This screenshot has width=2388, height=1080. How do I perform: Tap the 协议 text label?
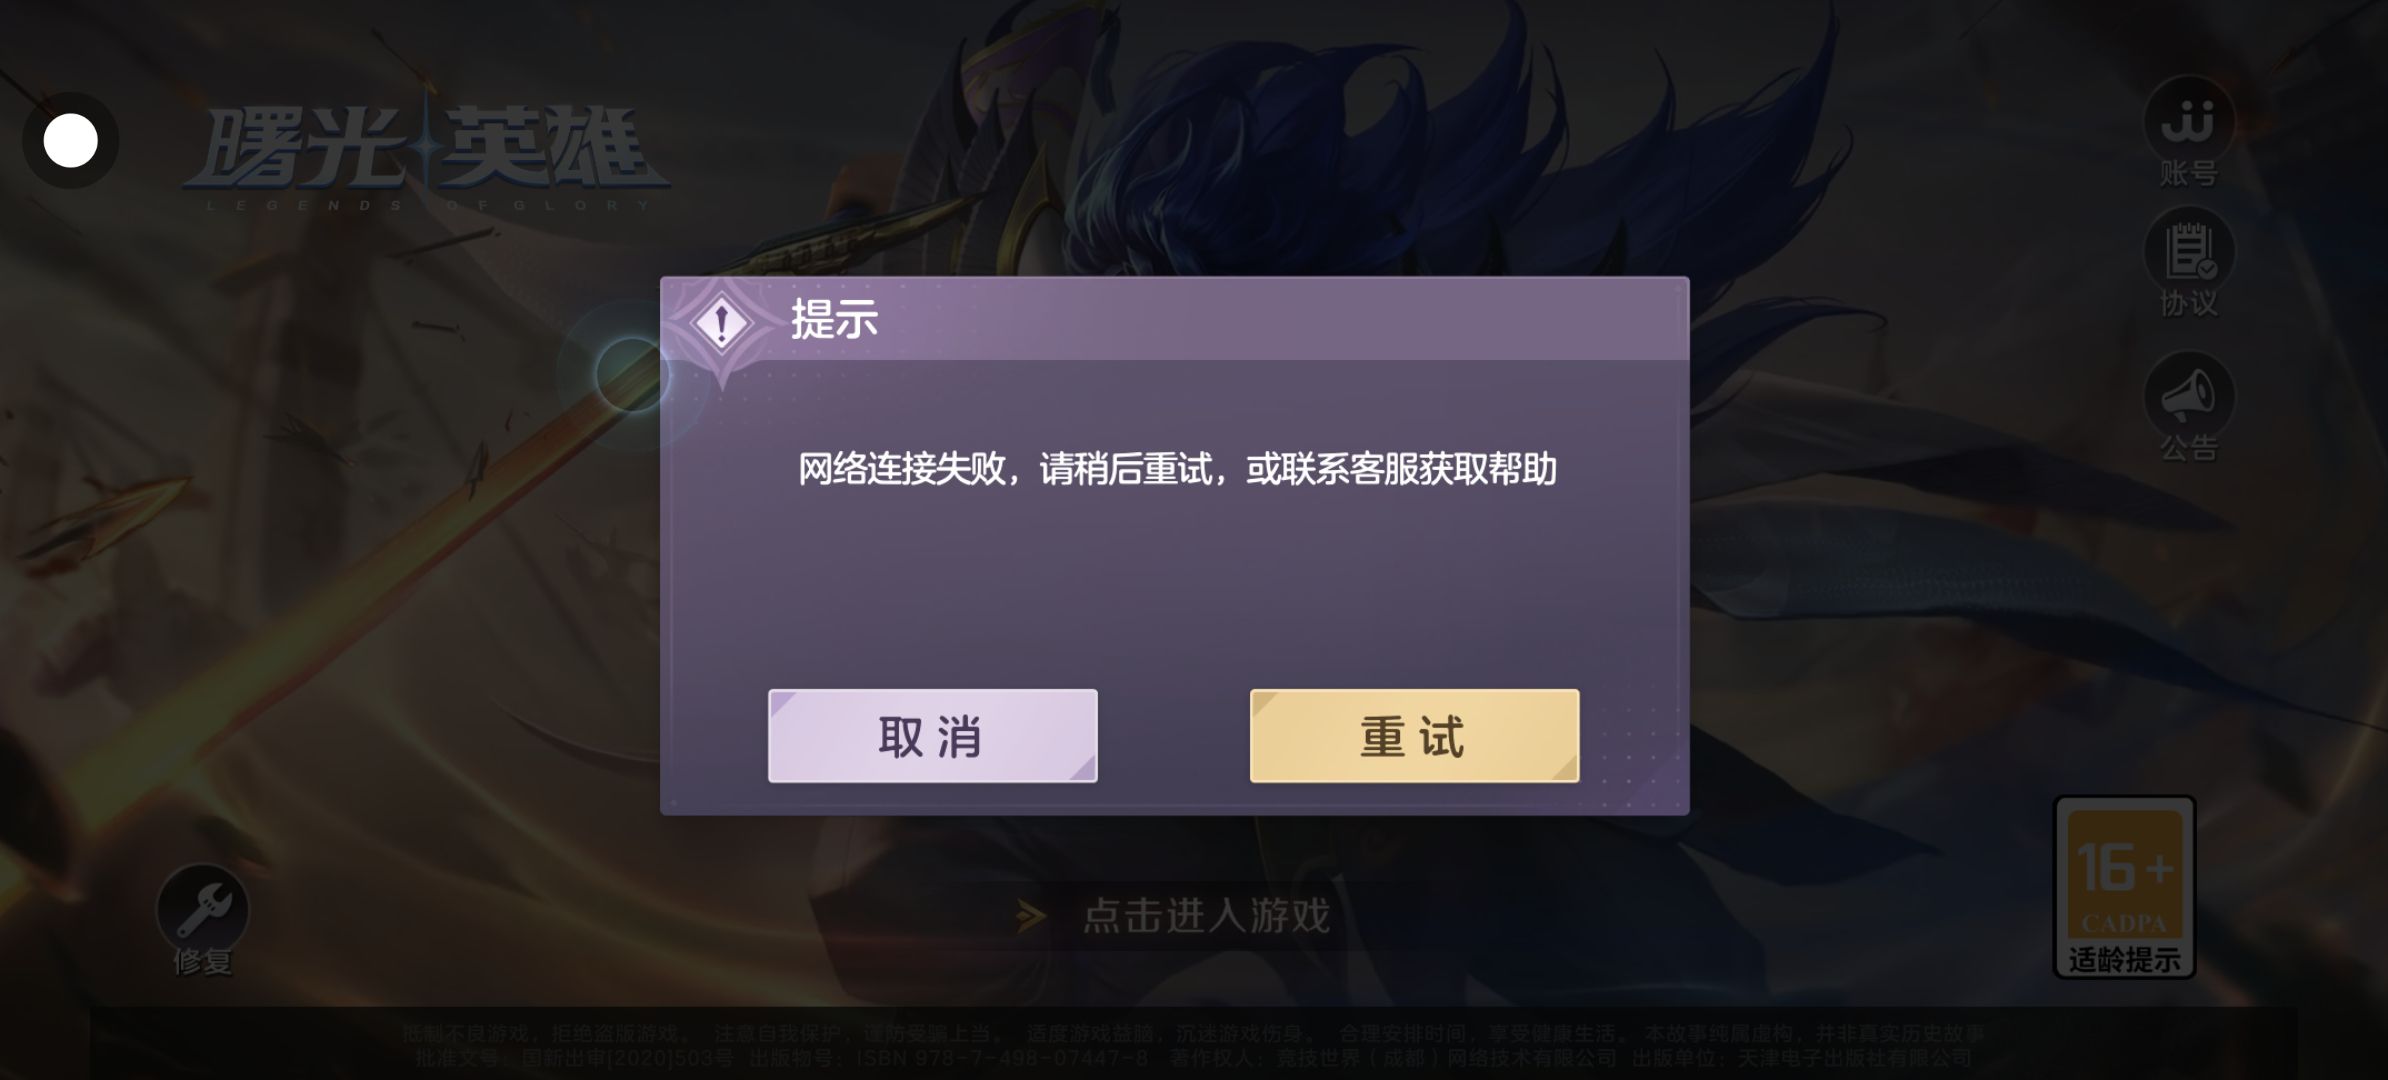tap(2189, 303)
